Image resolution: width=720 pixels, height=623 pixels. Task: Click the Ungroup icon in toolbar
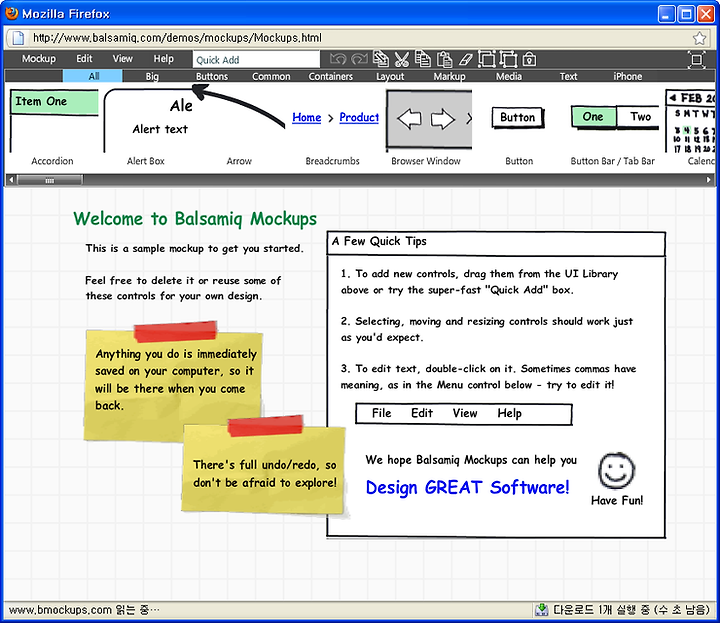click(508, 59)
